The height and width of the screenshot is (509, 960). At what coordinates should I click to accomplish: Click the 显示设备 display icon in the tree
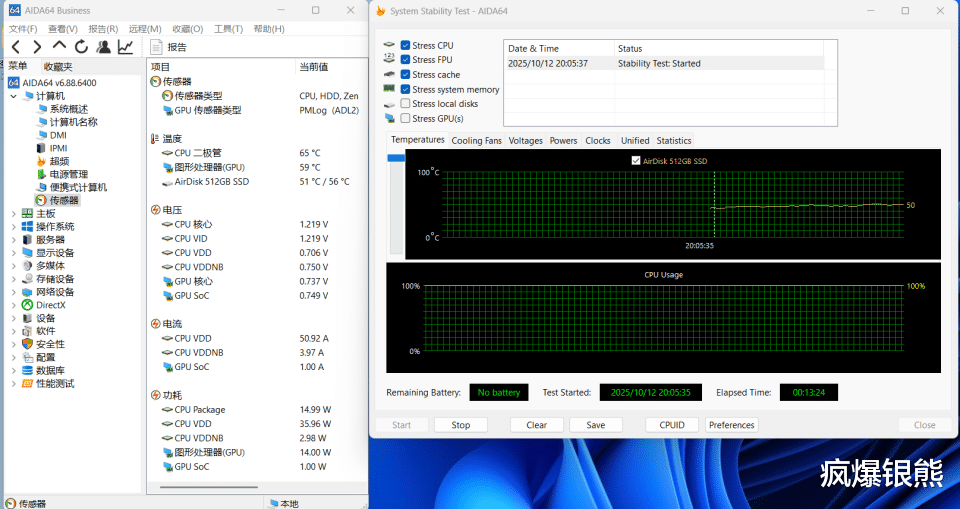[x=27, y=252]
